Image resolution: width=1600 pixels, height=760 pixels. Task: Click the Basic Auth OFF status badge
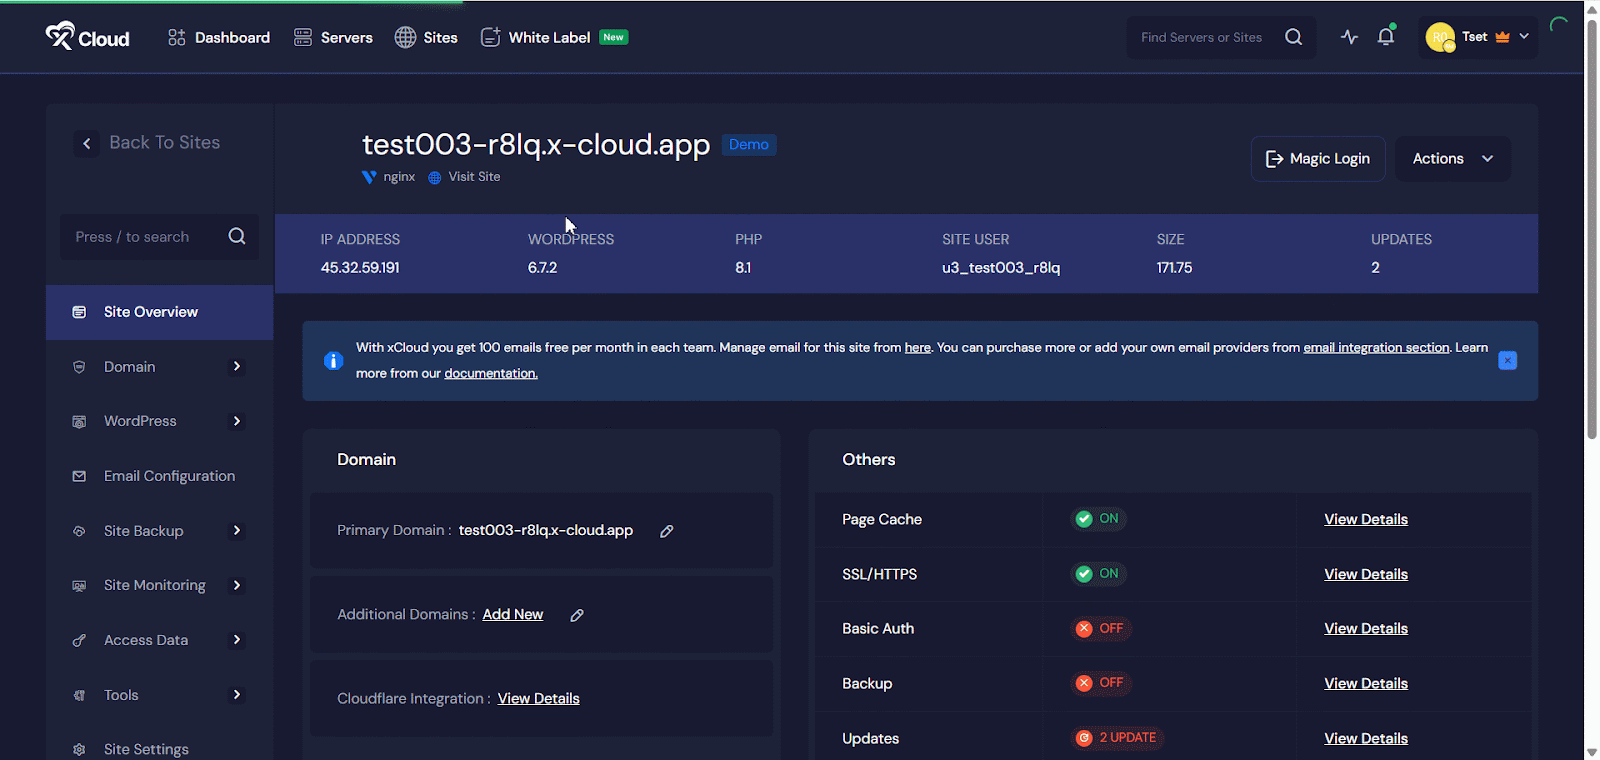tap(1100, 629)
